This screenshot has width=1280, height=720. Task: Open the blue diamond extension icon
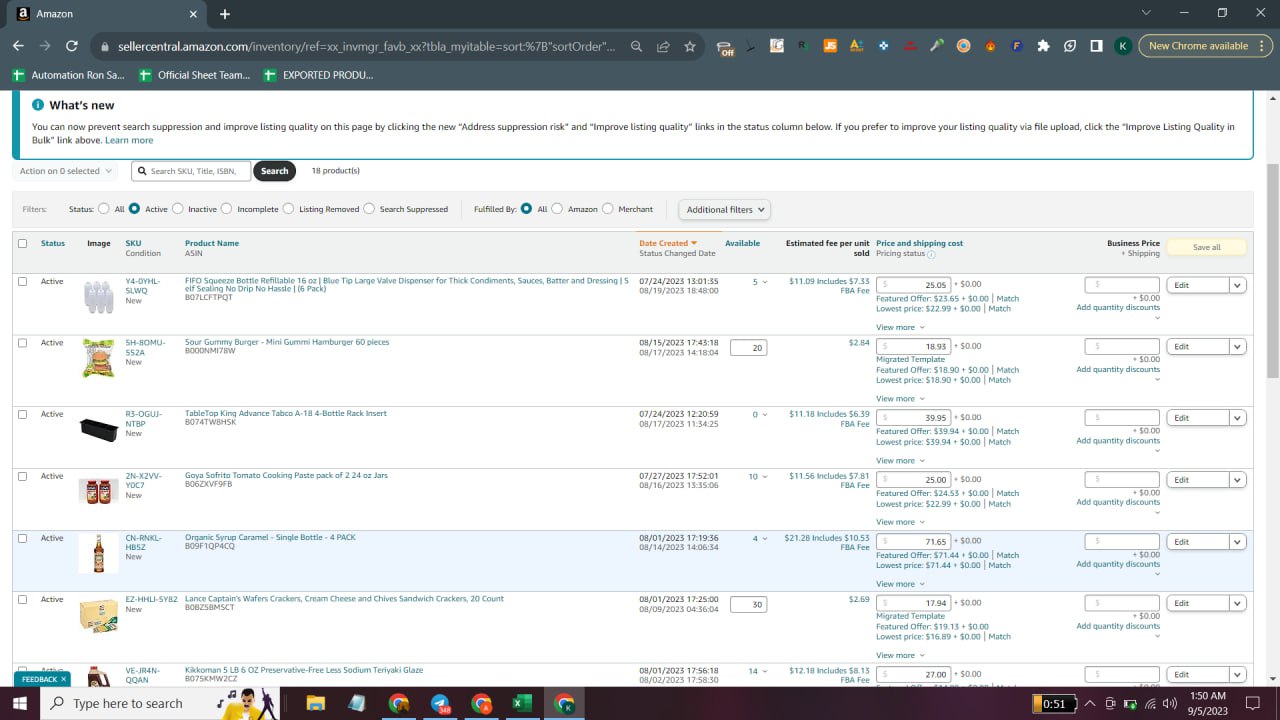tap(883, 46)
